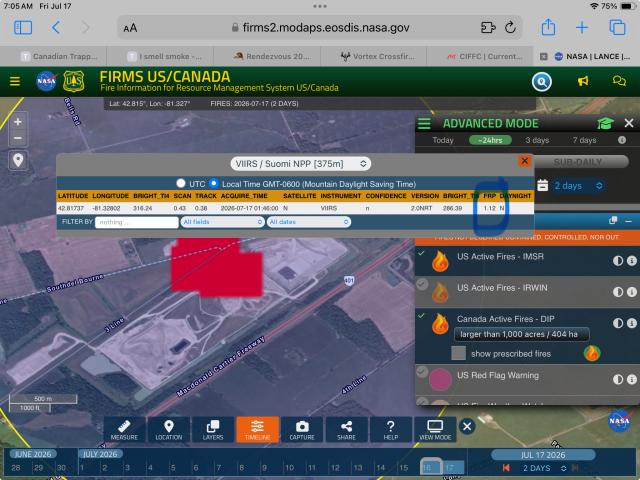Zoom in with the plus button
Screen dimensions: 640x480
(18, 122)
